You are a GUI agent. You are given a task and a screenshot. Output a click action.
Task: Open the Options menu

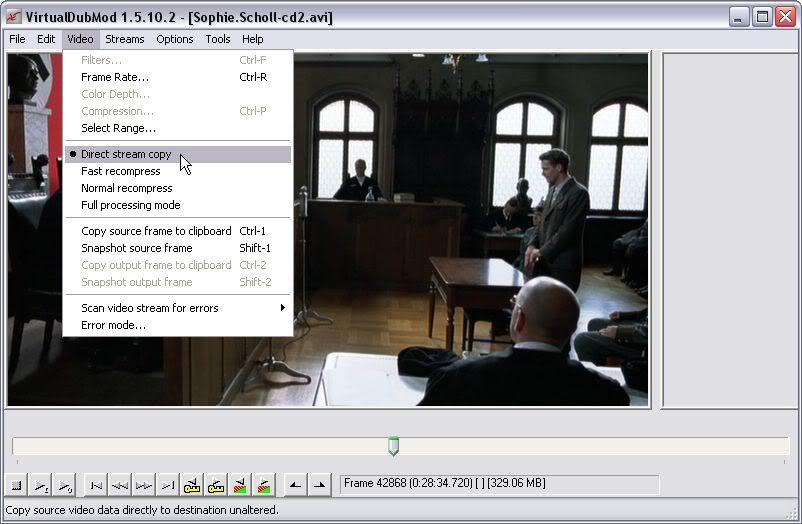pos(174,39)
